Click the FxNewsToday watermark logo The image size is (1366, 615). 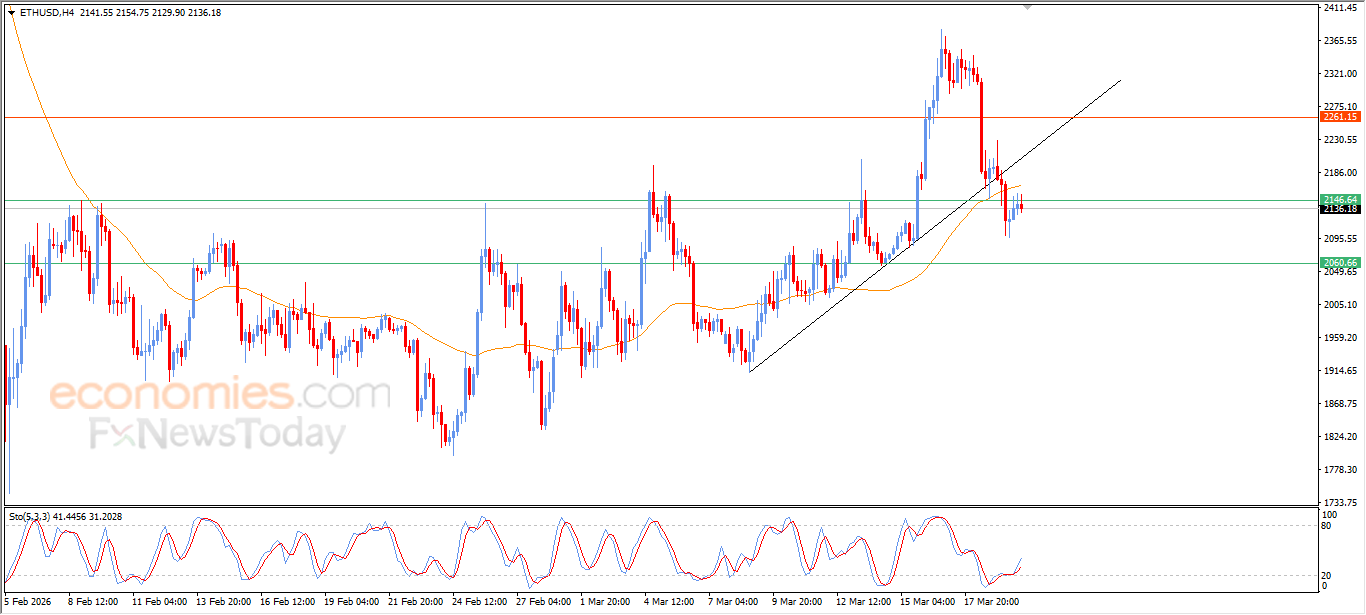click(x=217, y=435)
